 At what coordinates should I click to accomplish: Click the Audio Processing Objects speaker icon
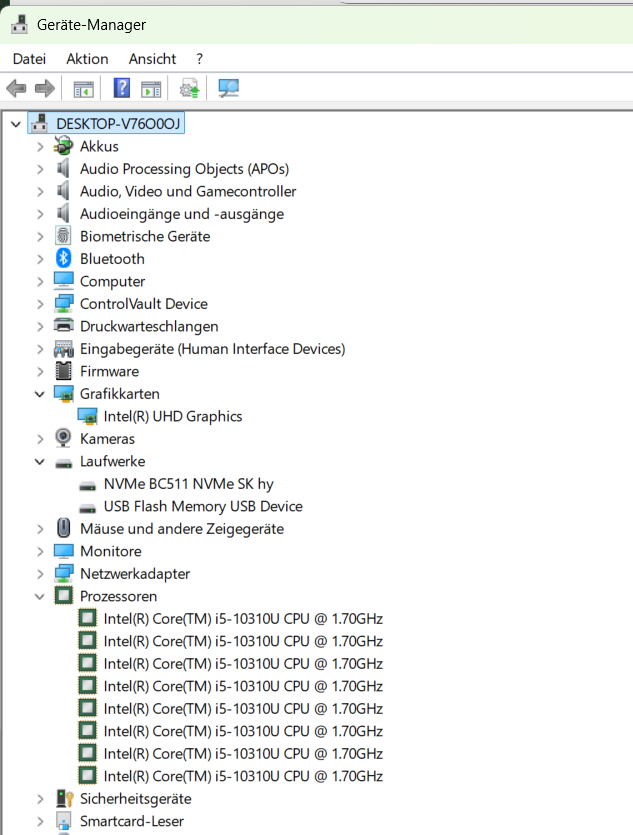(63, 168)
